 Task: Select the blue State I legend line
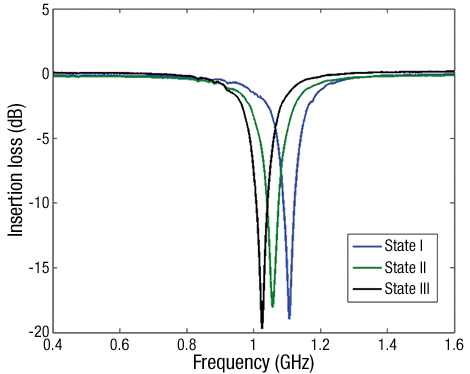coord(367,246)
